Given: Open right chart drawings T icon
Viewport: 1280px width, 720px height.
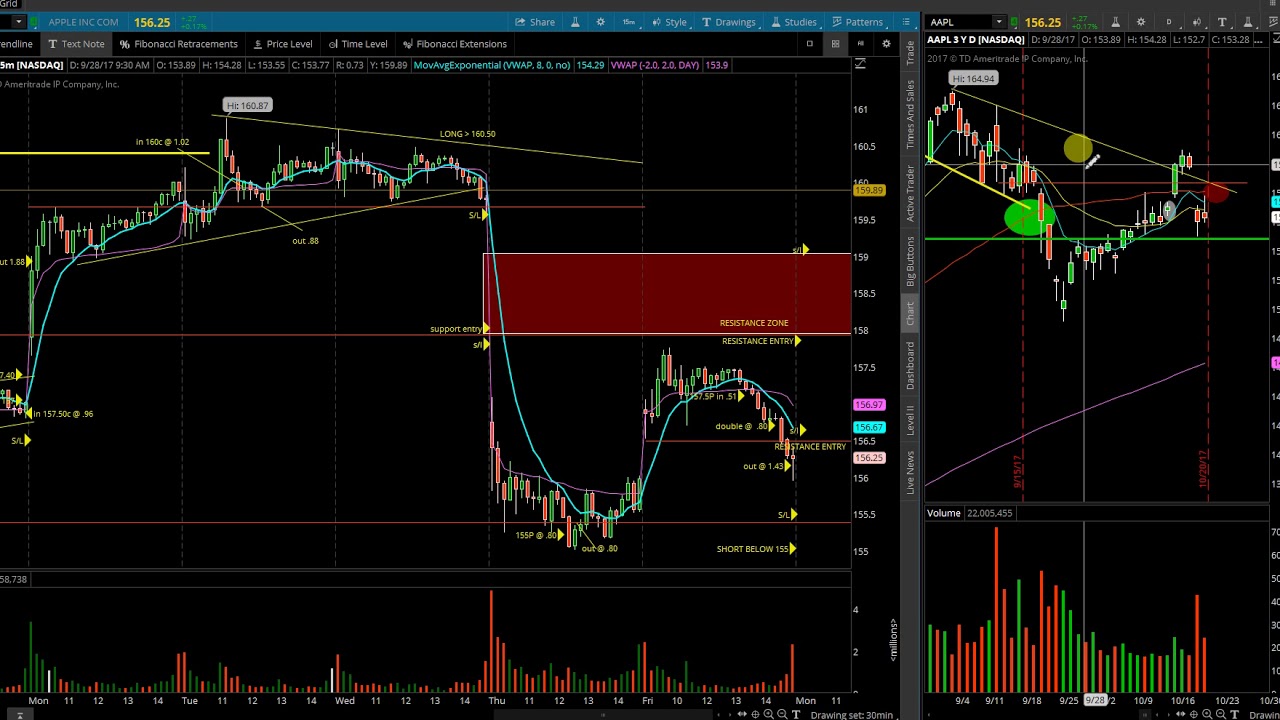Looking at the screenshot, I should click(x=1222, y=22).
